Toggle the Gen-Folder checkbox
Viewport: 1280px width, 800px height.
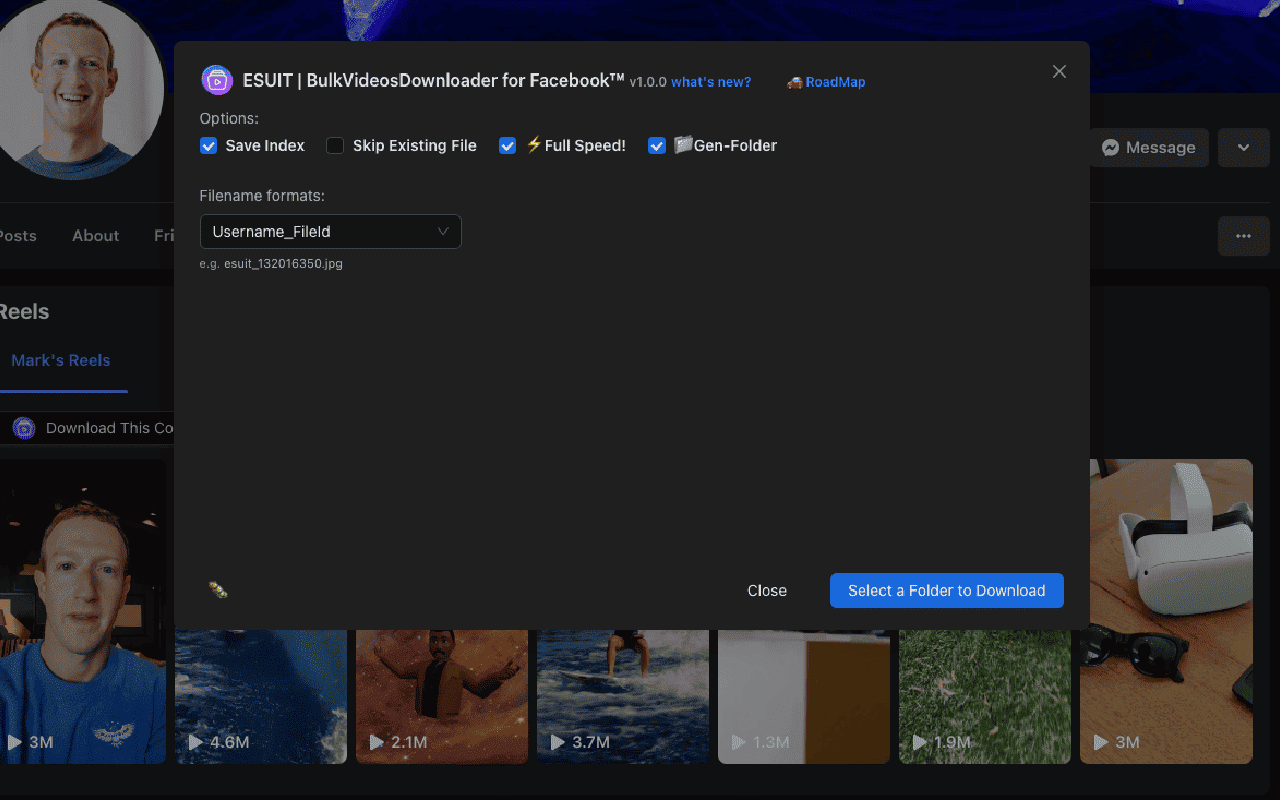656,146
